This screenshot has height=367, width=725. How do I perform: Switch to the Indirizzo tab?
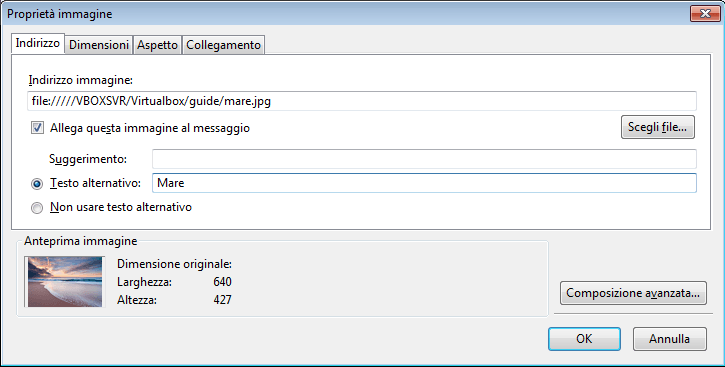tap(37, 43)
